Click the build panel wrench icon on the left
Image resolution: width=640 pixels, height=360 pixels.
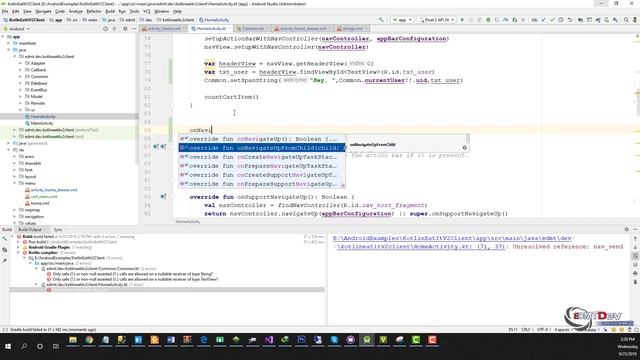[4, 239]
